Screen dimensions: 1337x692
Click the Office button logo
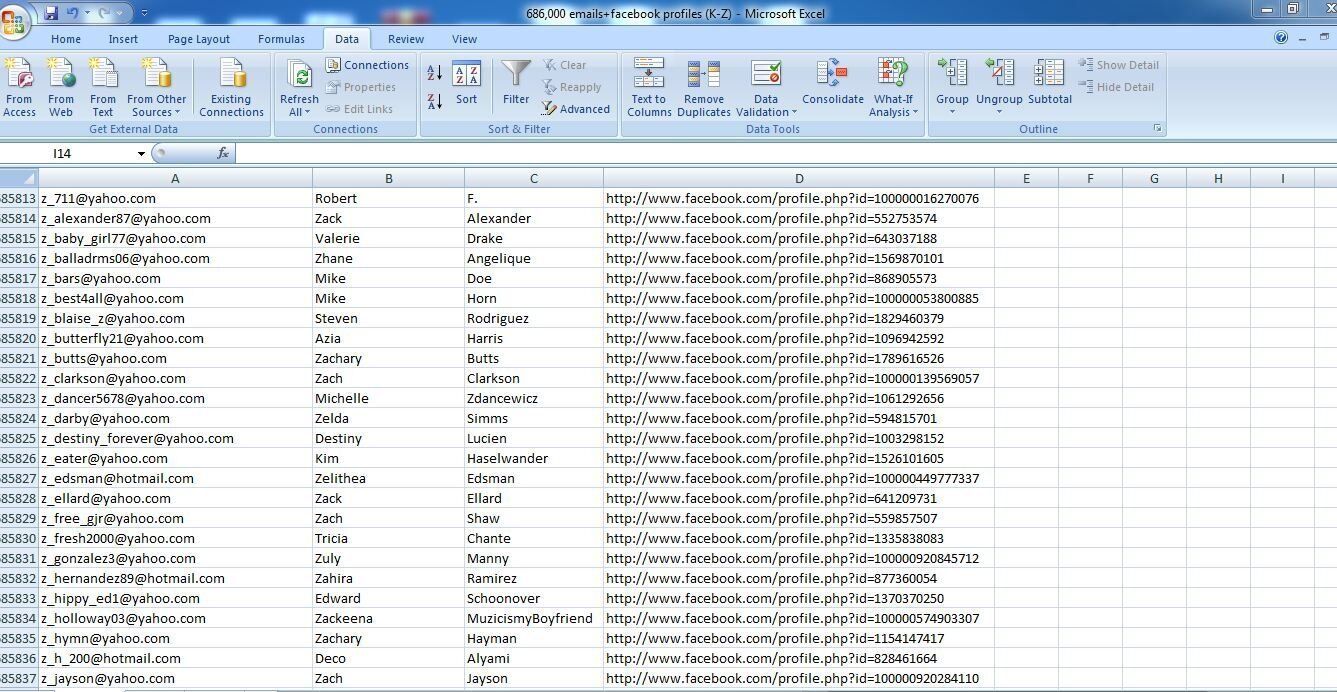(14, 21)
